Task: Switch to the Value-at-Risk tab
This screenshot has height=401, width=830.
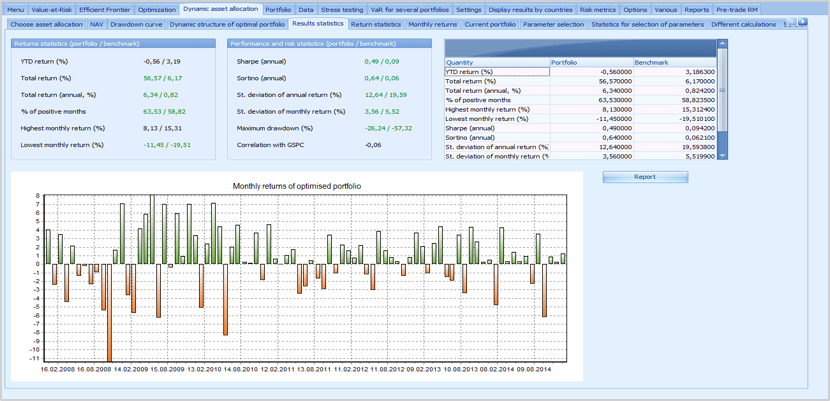Action: click(51, 10)
